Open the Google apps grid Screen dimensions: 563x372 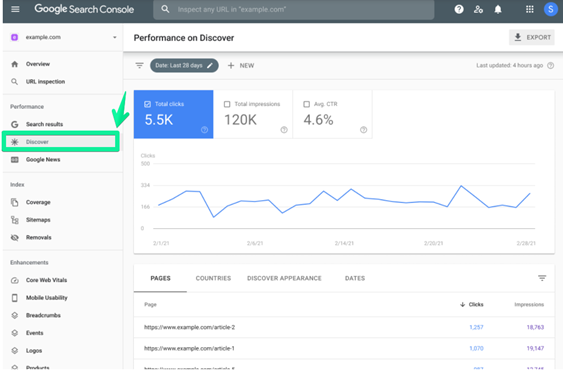[529, 9]
